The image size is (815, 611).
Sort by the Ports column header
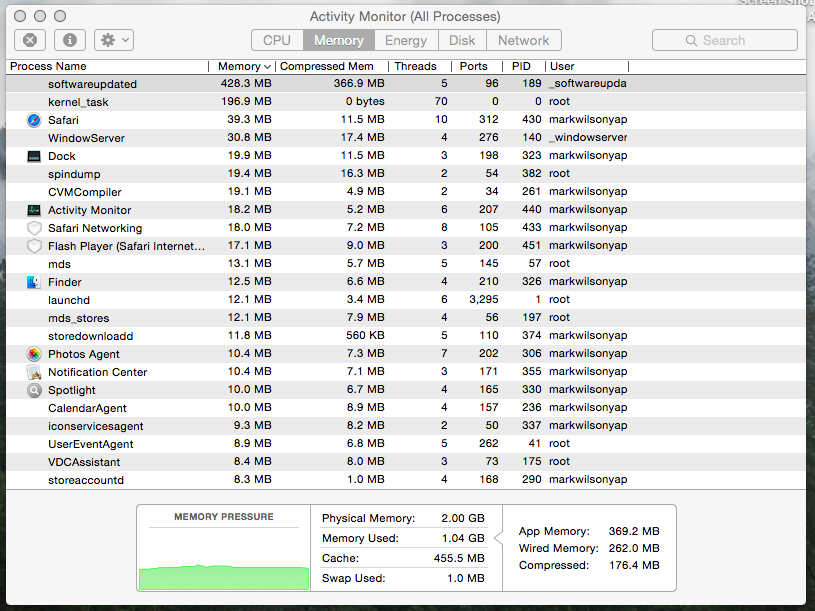[477, 67]
